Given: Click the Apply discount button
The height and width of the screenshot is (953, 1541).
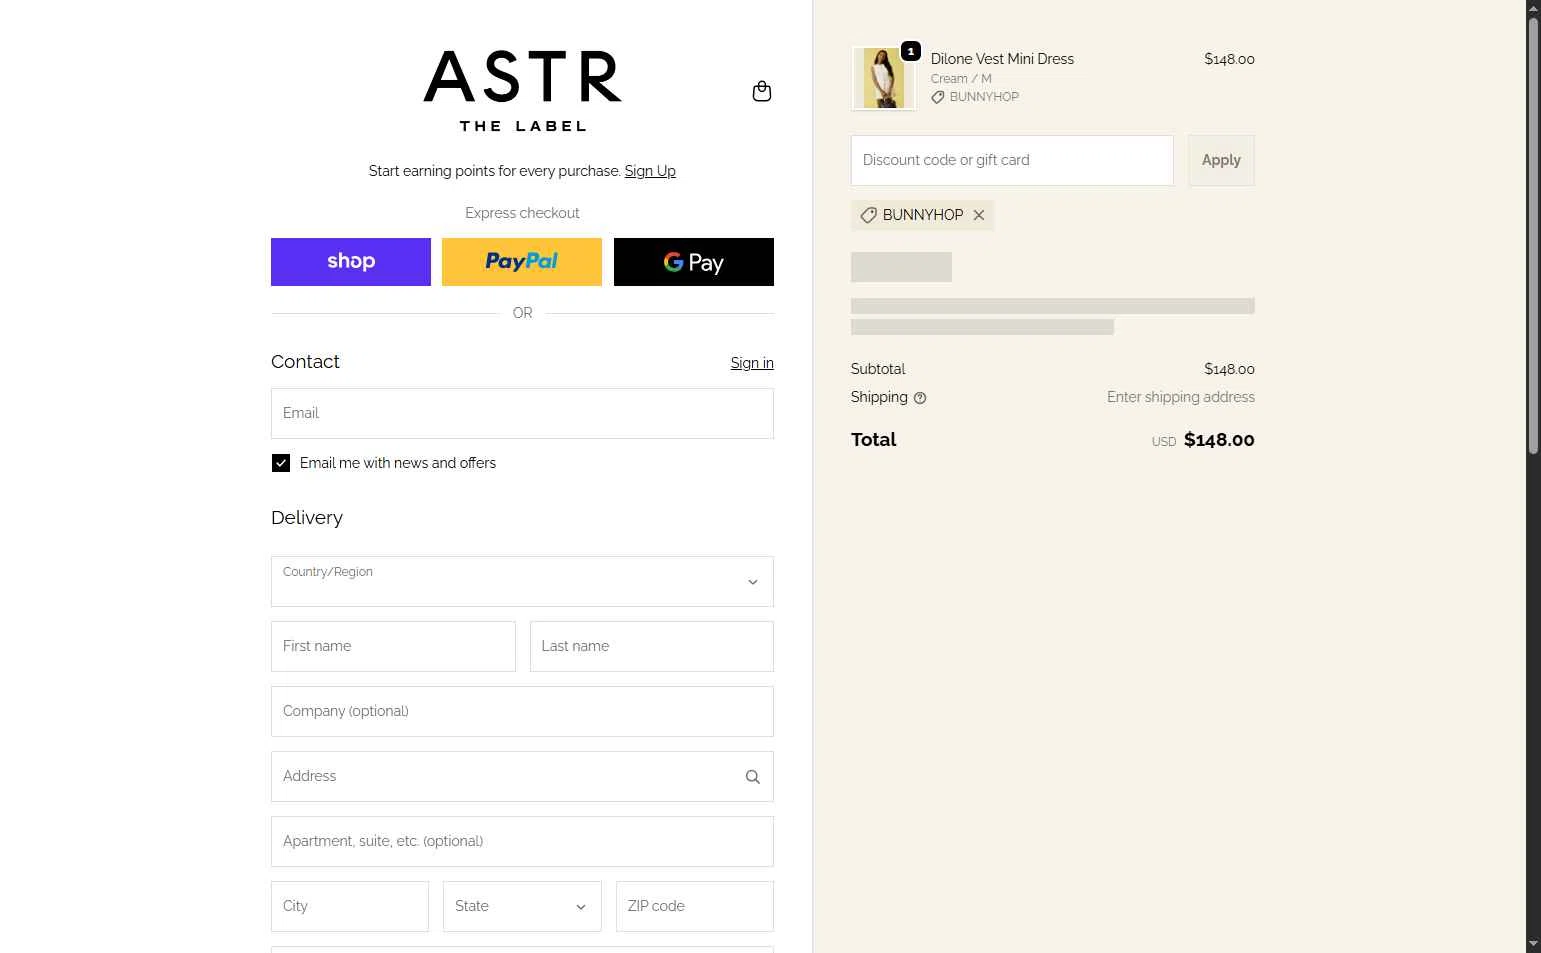Looking at the screenshot, I should pyautogui.click(x=1221, y=160).
